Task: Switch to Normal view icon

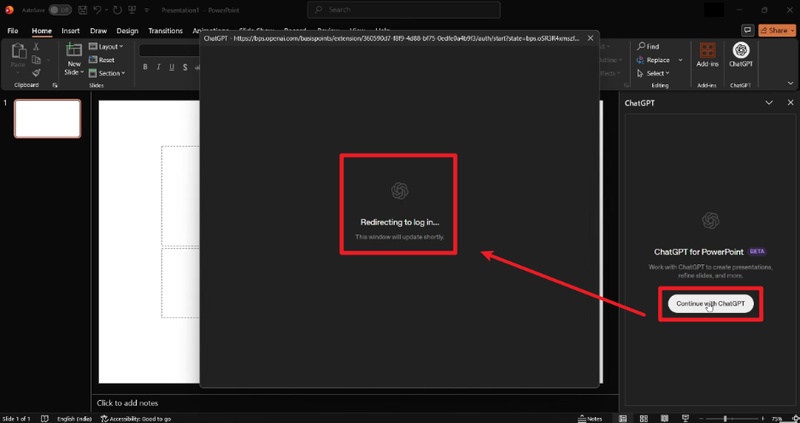Action: pos(623,418)
